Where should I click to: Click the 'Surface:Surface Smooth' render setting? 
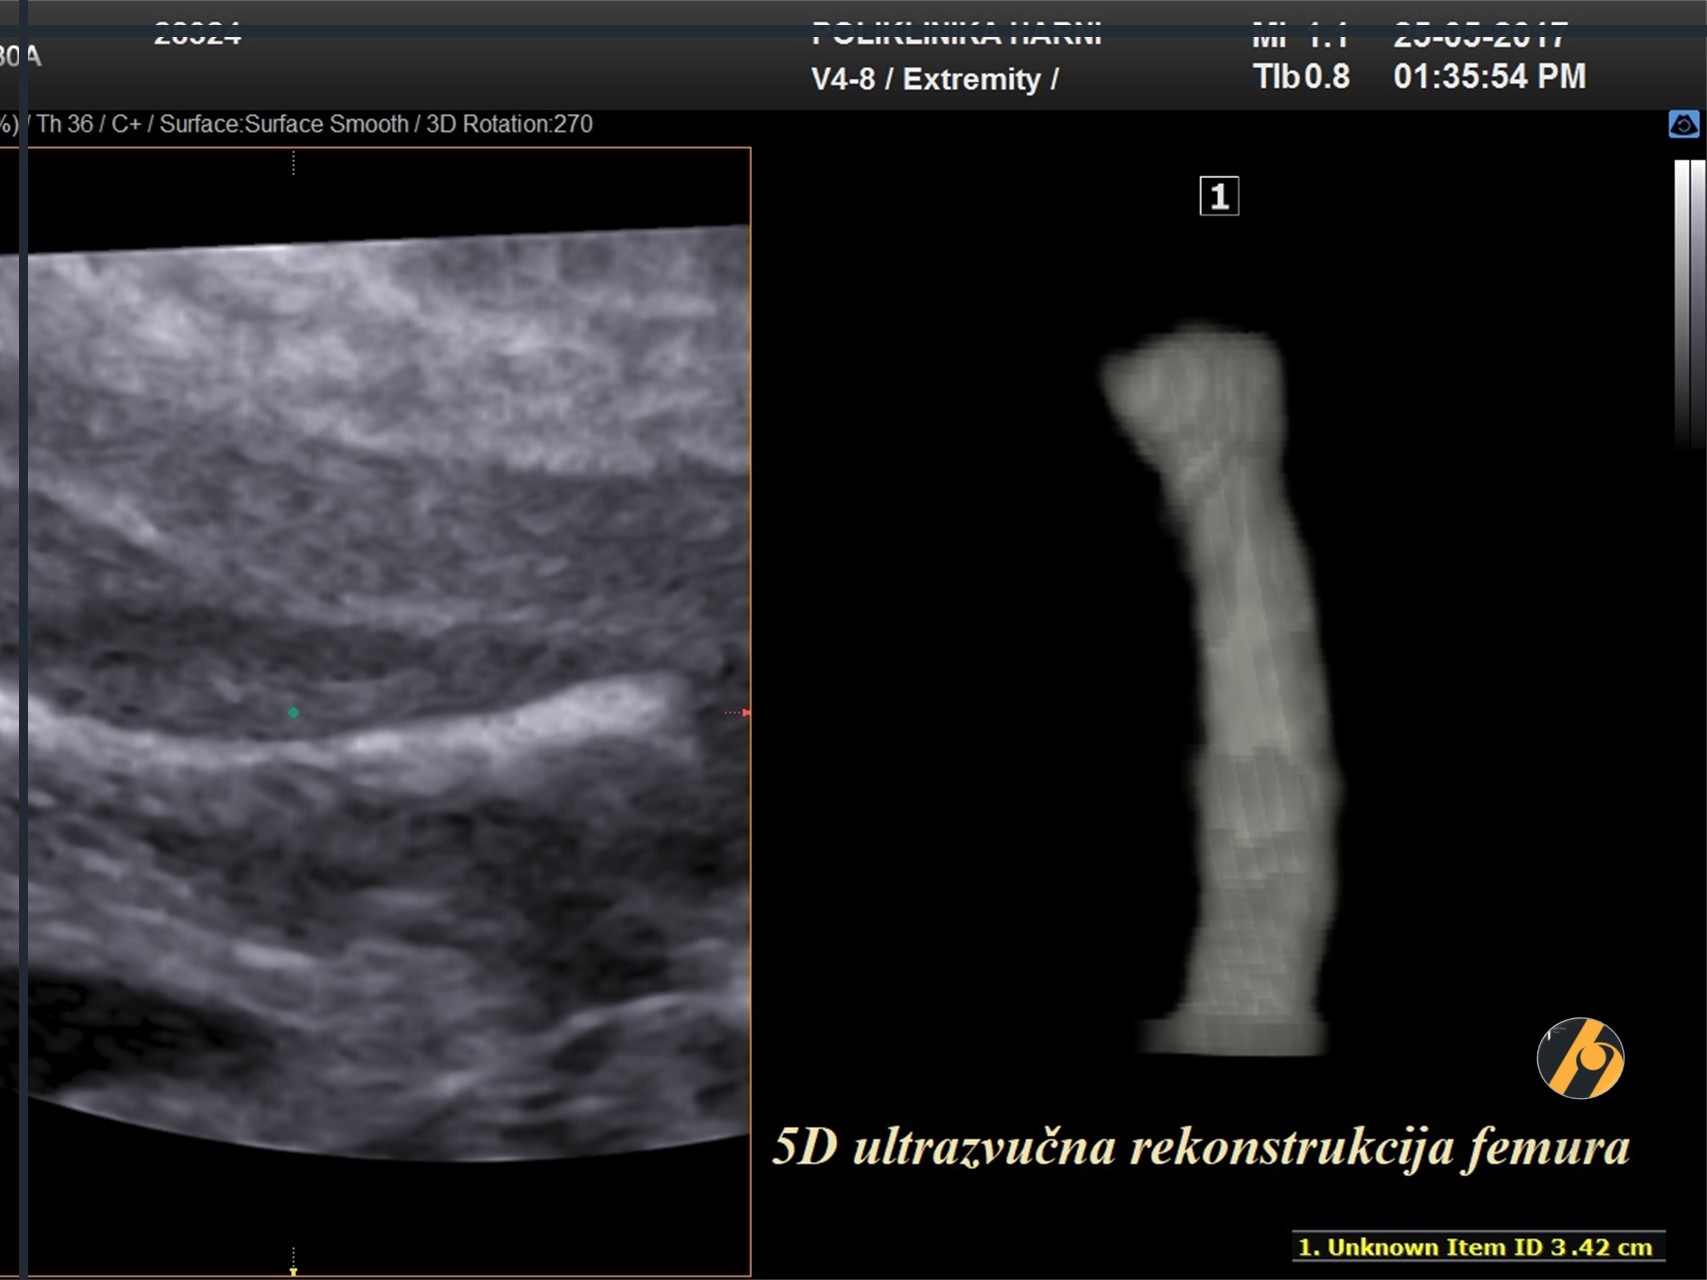coord(283,124)
